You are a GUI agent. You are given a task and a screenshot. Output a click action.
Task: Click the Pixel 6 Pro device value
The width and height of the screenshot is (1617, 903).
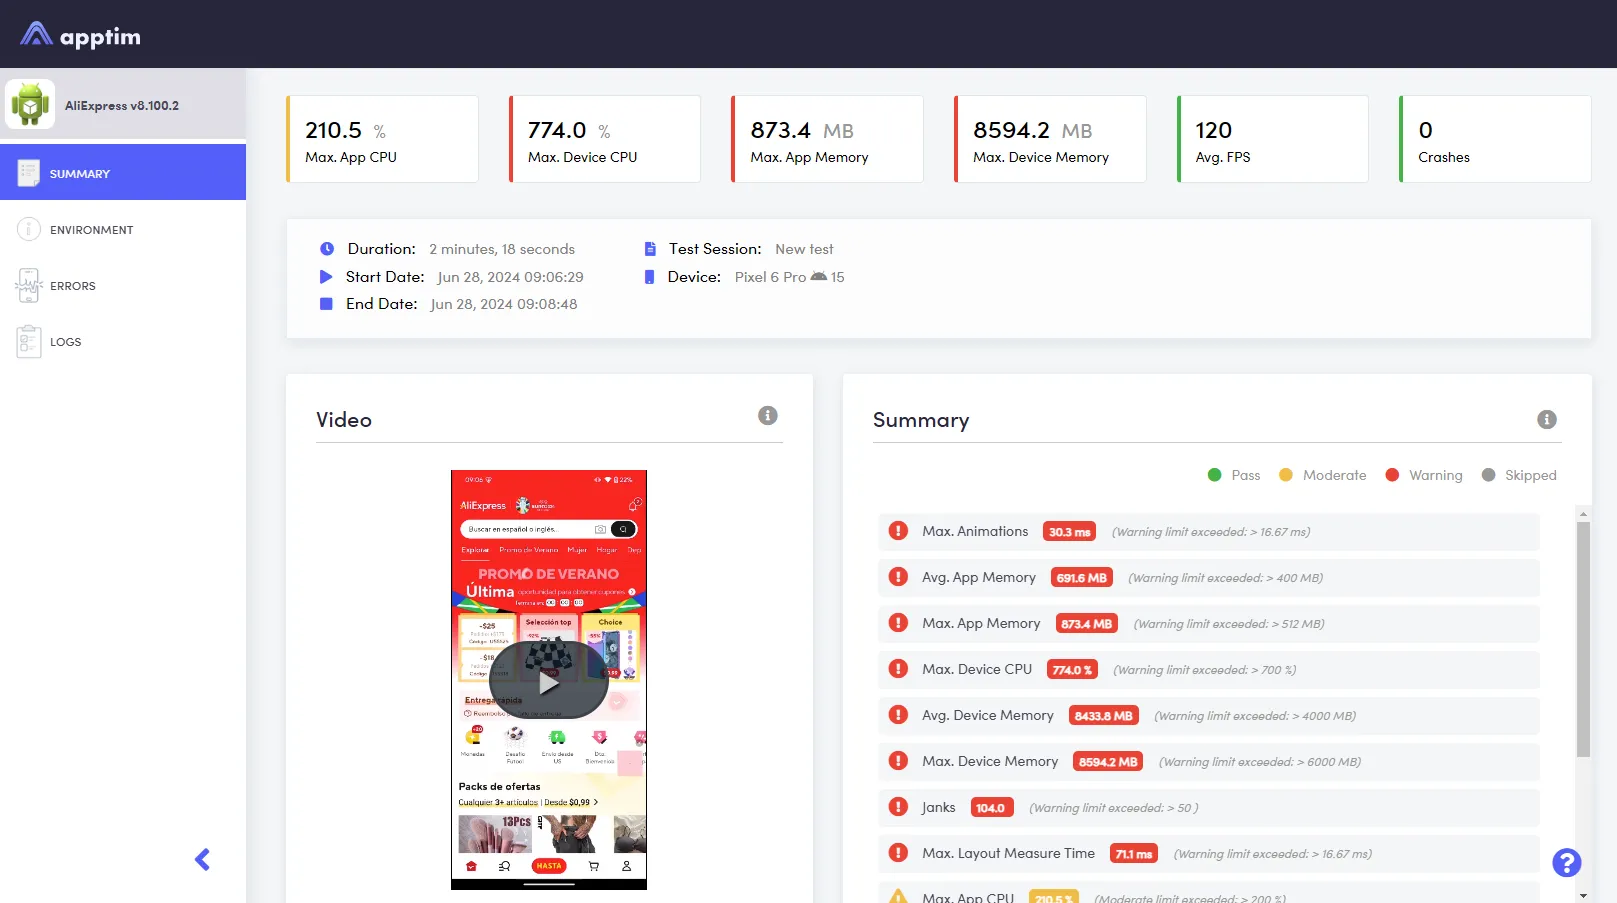coord(770,277)
